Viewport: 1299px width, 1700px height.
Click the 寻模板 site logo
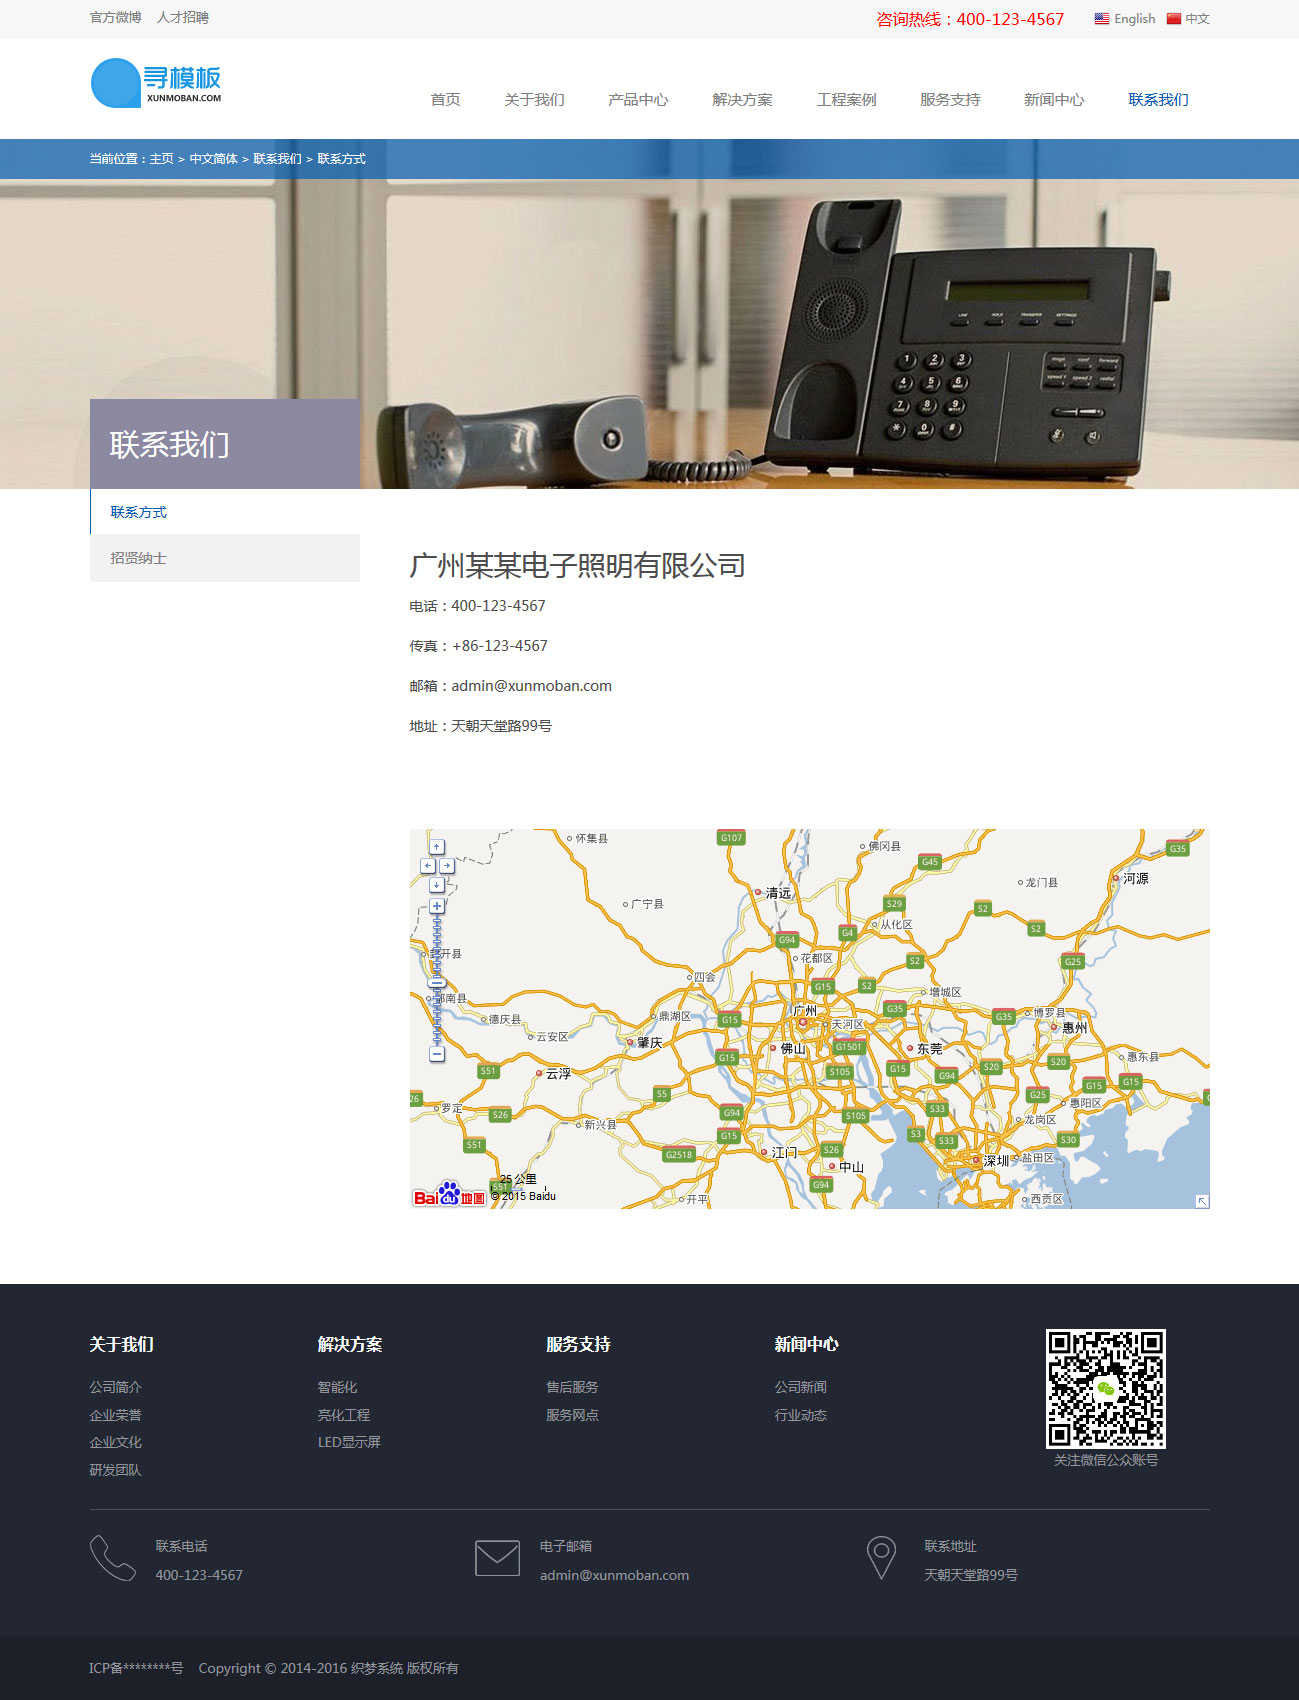[156, 83]
